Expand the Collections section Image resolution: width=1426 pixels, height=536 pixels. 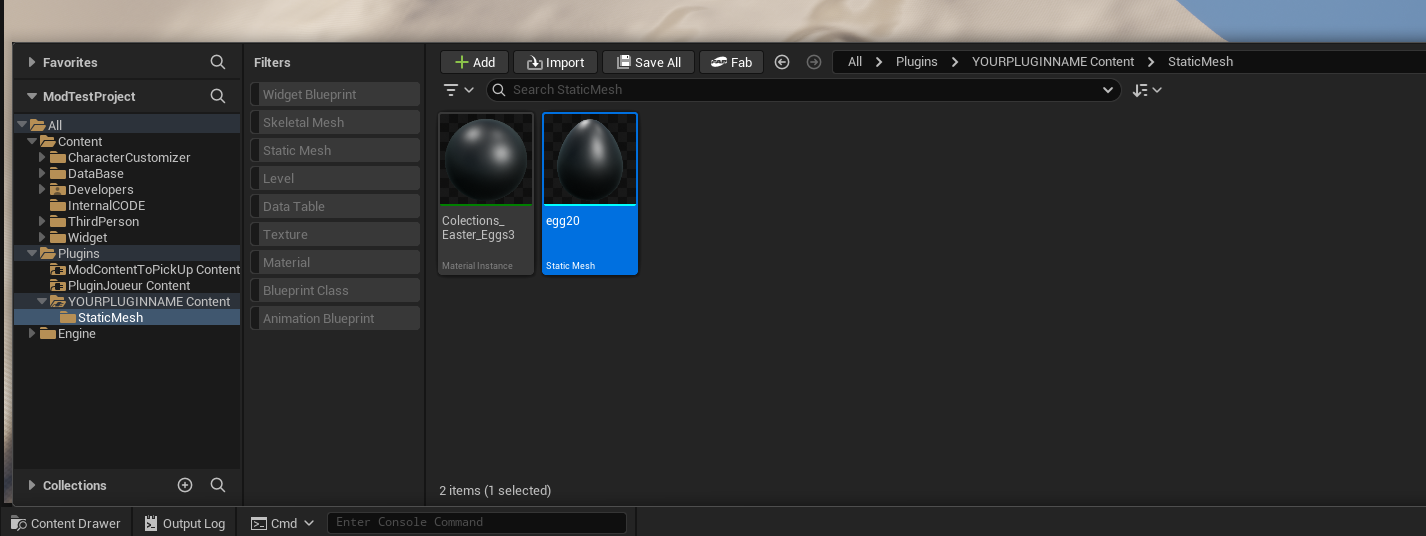tap(32, 485)
